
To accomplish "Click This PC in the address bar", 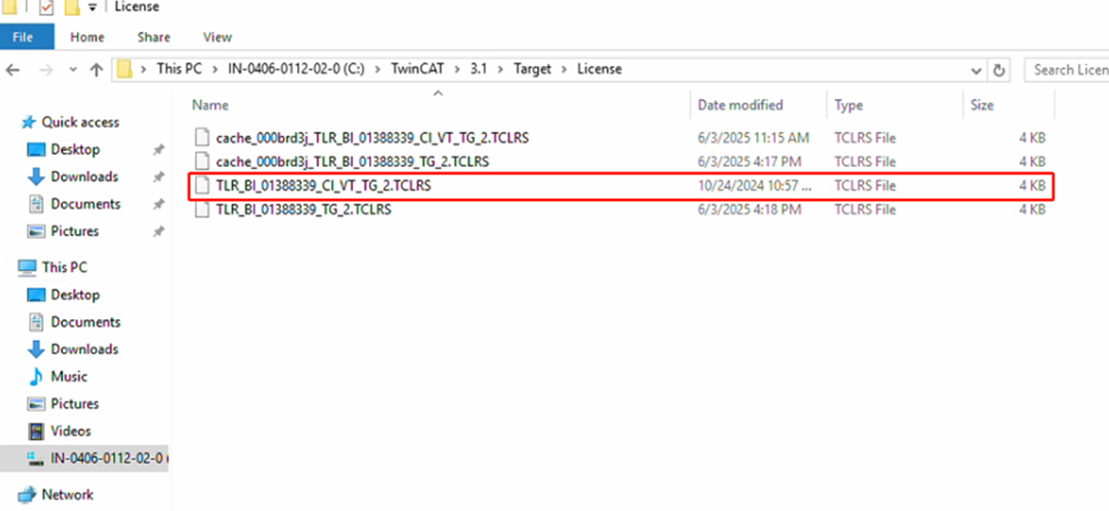I will pyautogui.click(x=179, y=69).
